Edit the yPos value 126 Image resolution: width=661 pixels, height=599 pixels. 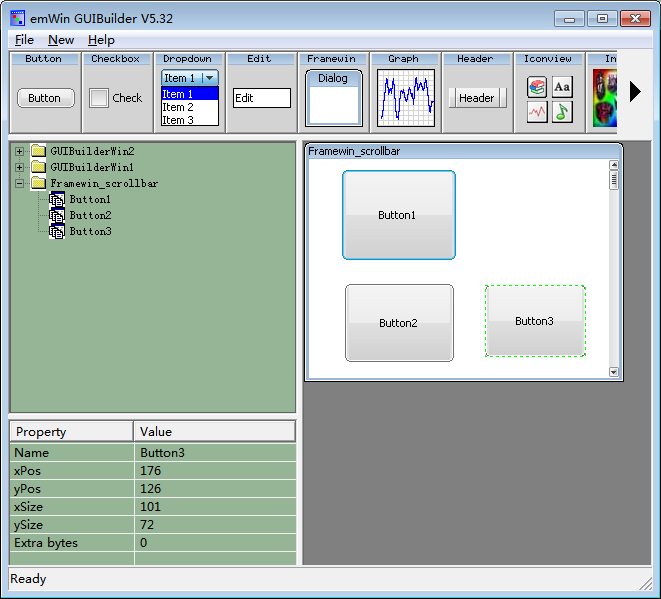[215, 489]
